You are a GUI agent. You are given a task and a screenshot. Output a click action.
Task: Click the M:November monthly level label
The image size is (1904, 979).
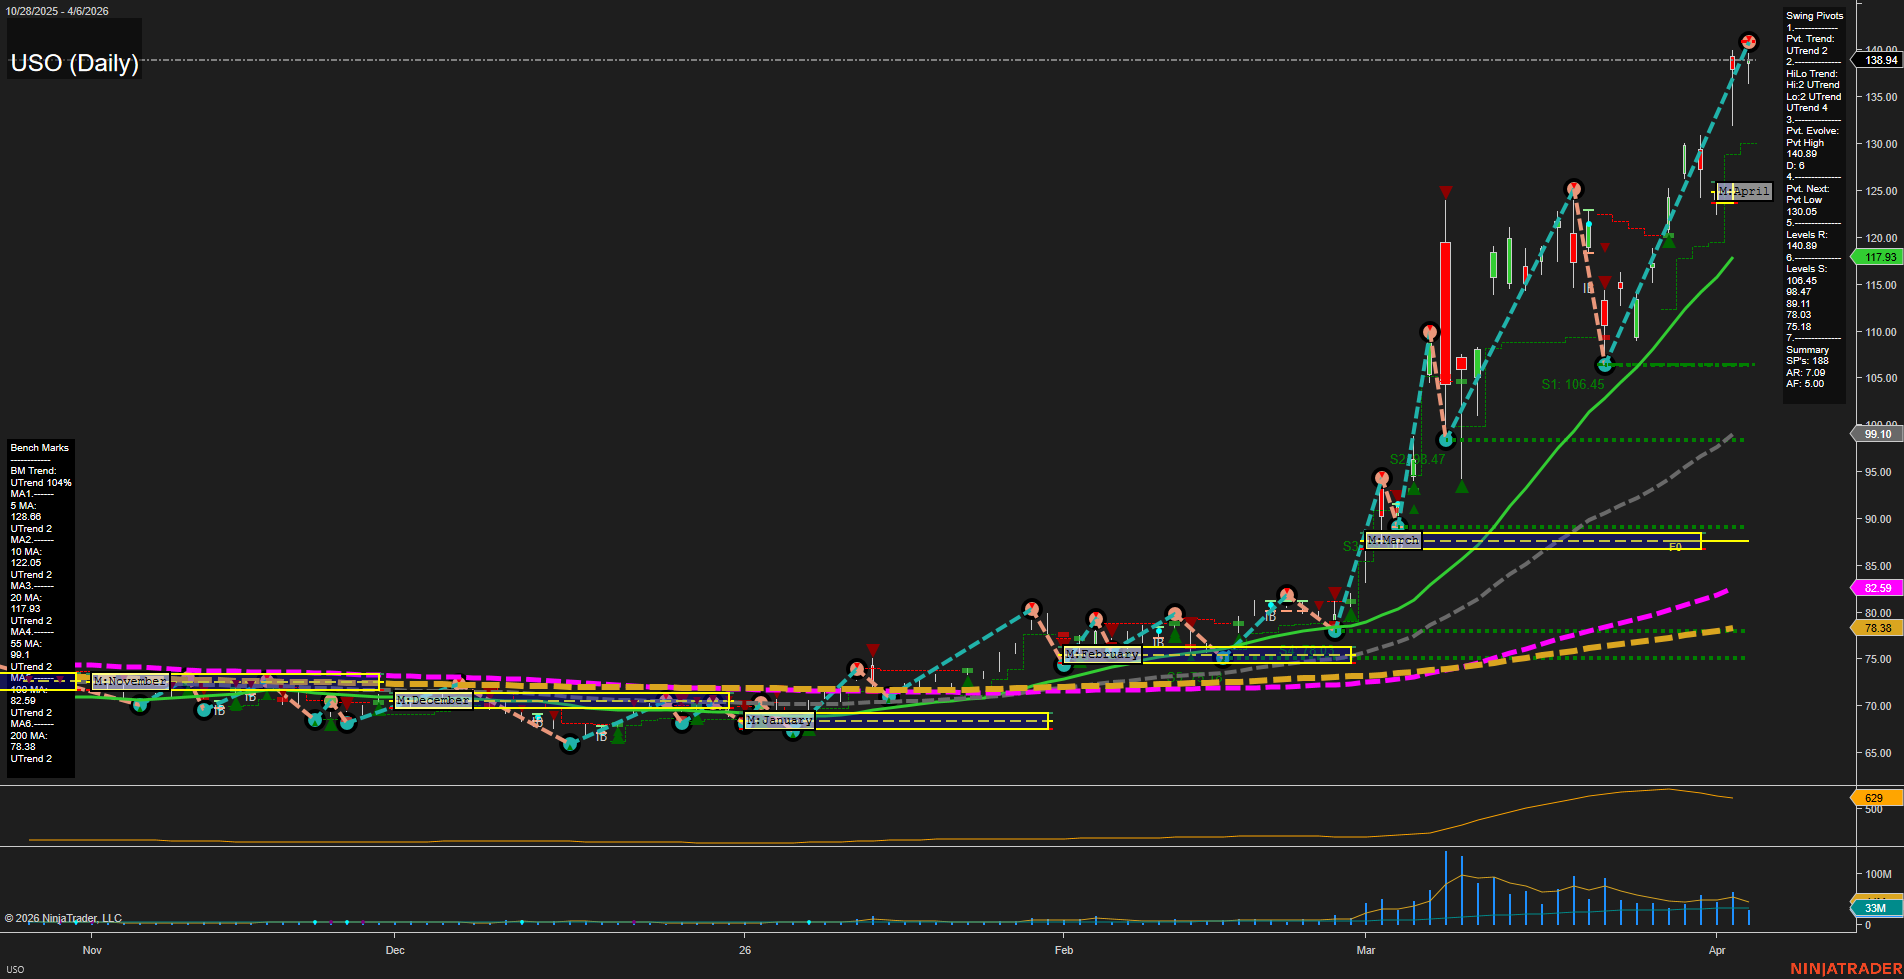[x=130, y=681]
